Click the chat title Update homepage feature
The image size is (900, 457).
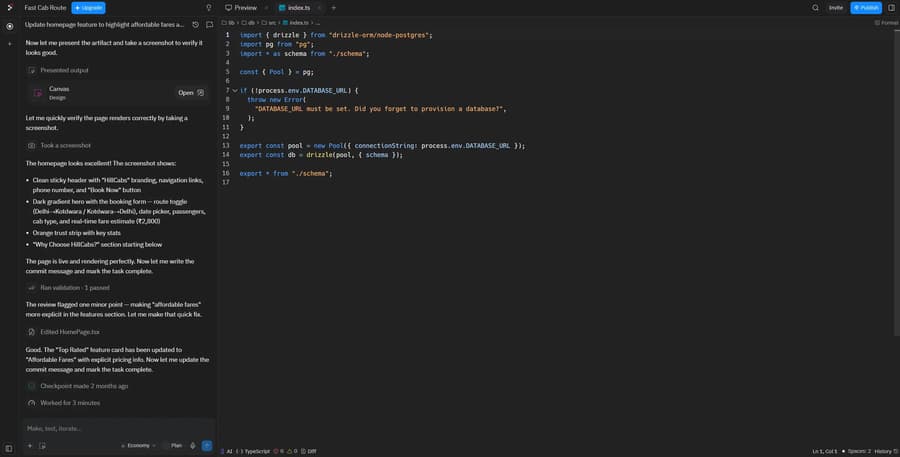tap(104, 25)
